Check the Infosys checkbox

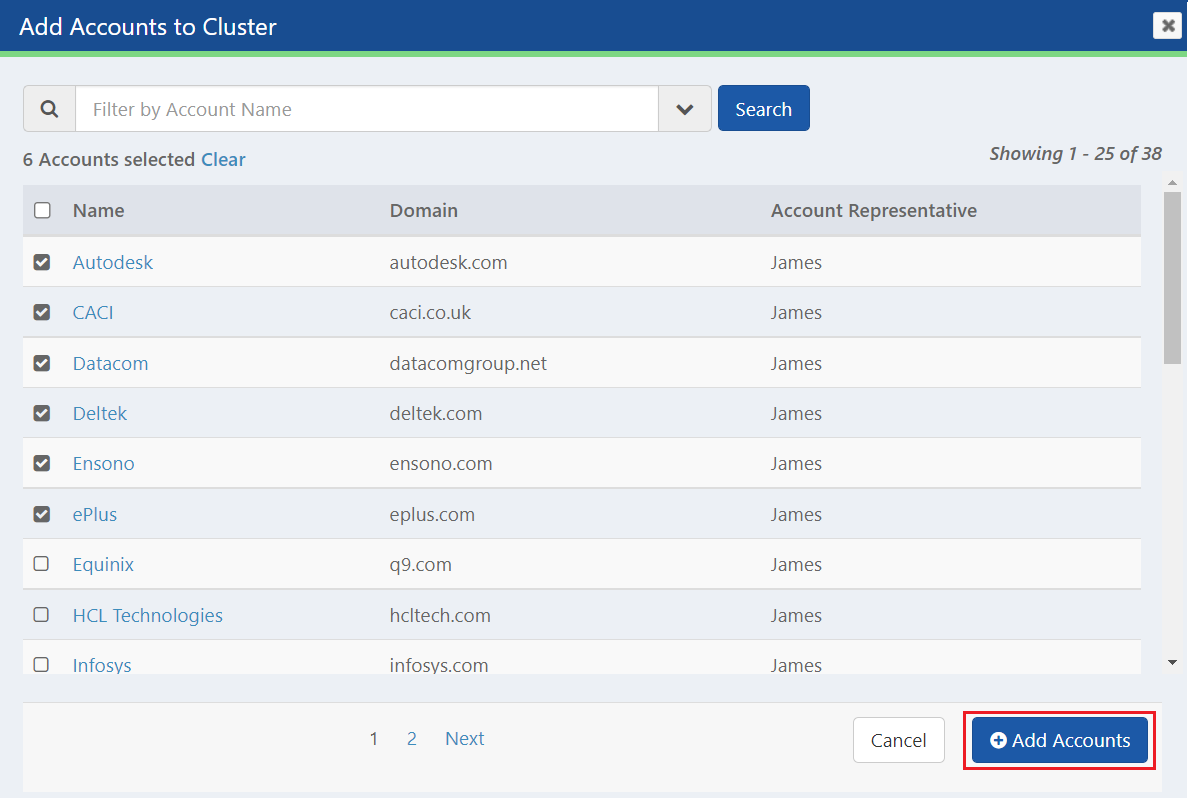tap(42, 665)
